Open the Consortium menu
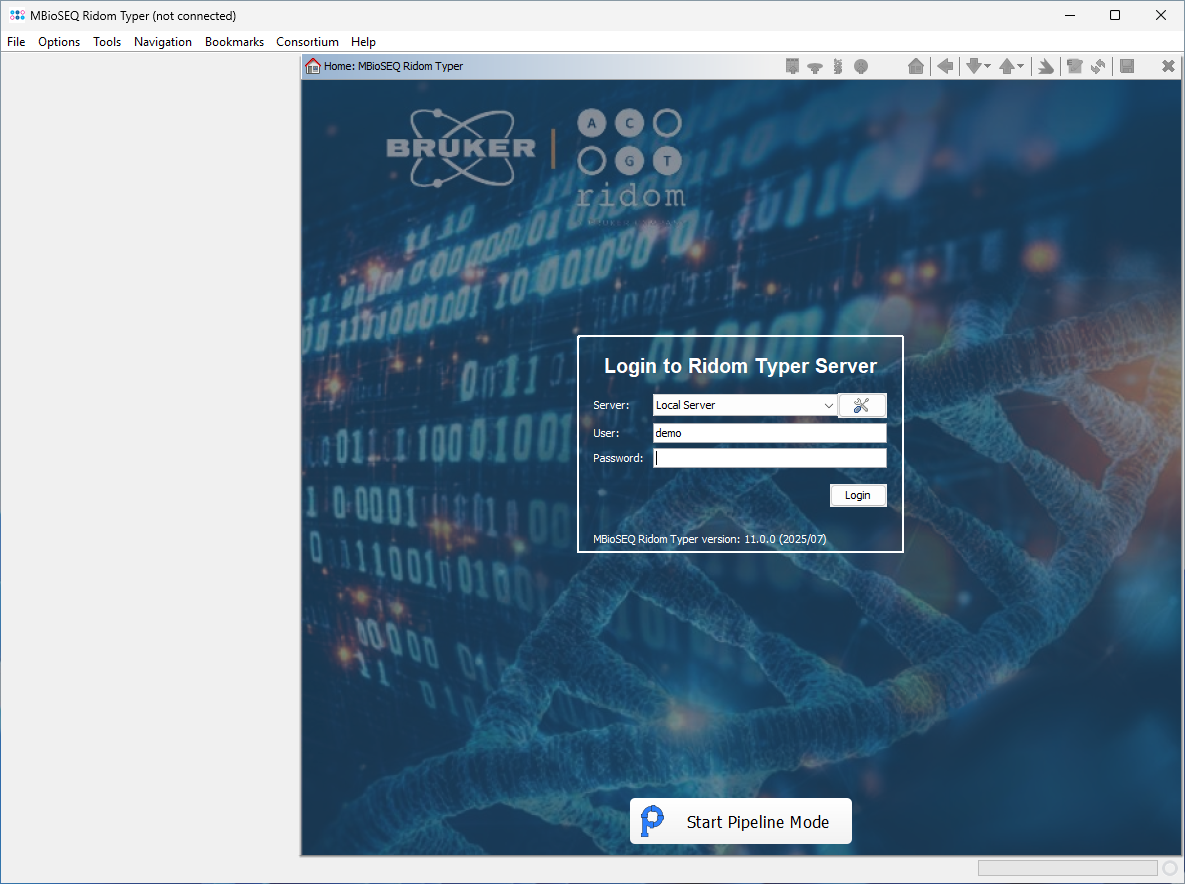Image resolution: width=1185 pixels, height=884 pixels. point(307,42)
